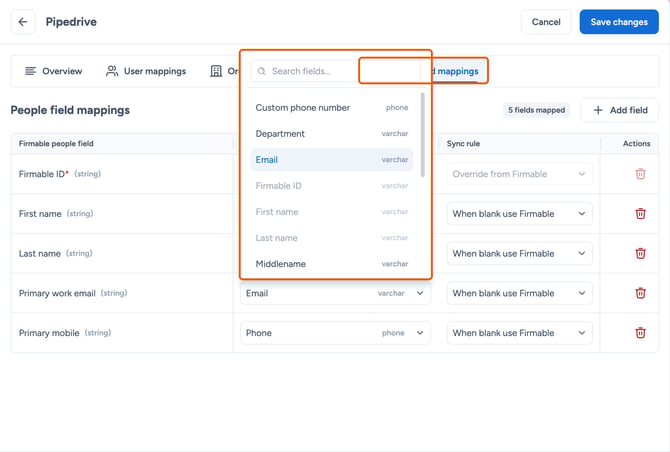Open the Phone field dropdown
This screenshot has height=452, width=670.
click(335, 333)
